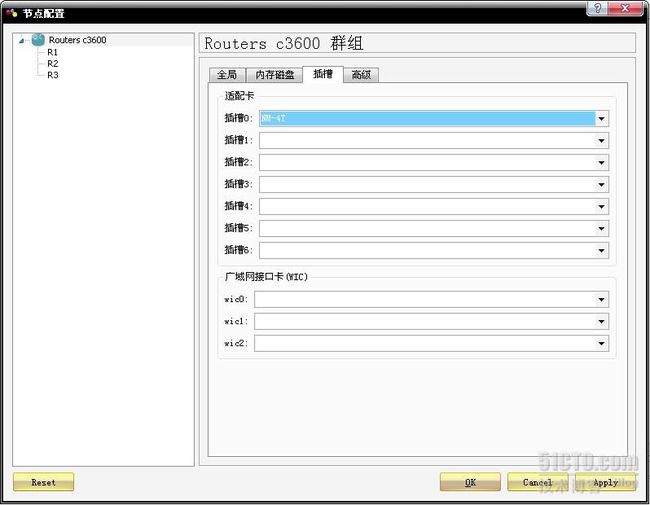This screenshot has height=505, width=650.
Task: Collapse the Routers c3600 tree node
Action: click(22, 41)
